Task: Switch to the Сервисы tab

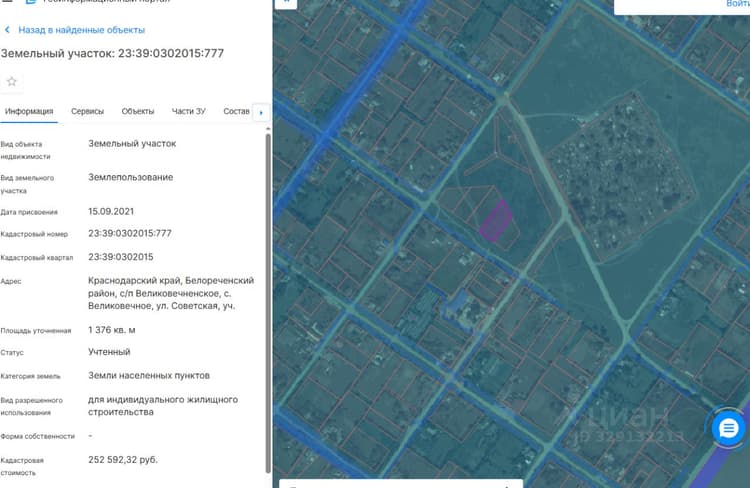Action: [x=87, y=111]
